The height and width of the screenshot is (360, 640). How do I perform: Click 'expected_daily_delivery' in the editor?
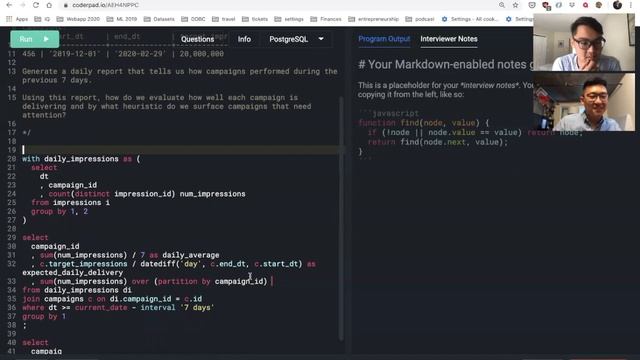click(x=73, y=272)
